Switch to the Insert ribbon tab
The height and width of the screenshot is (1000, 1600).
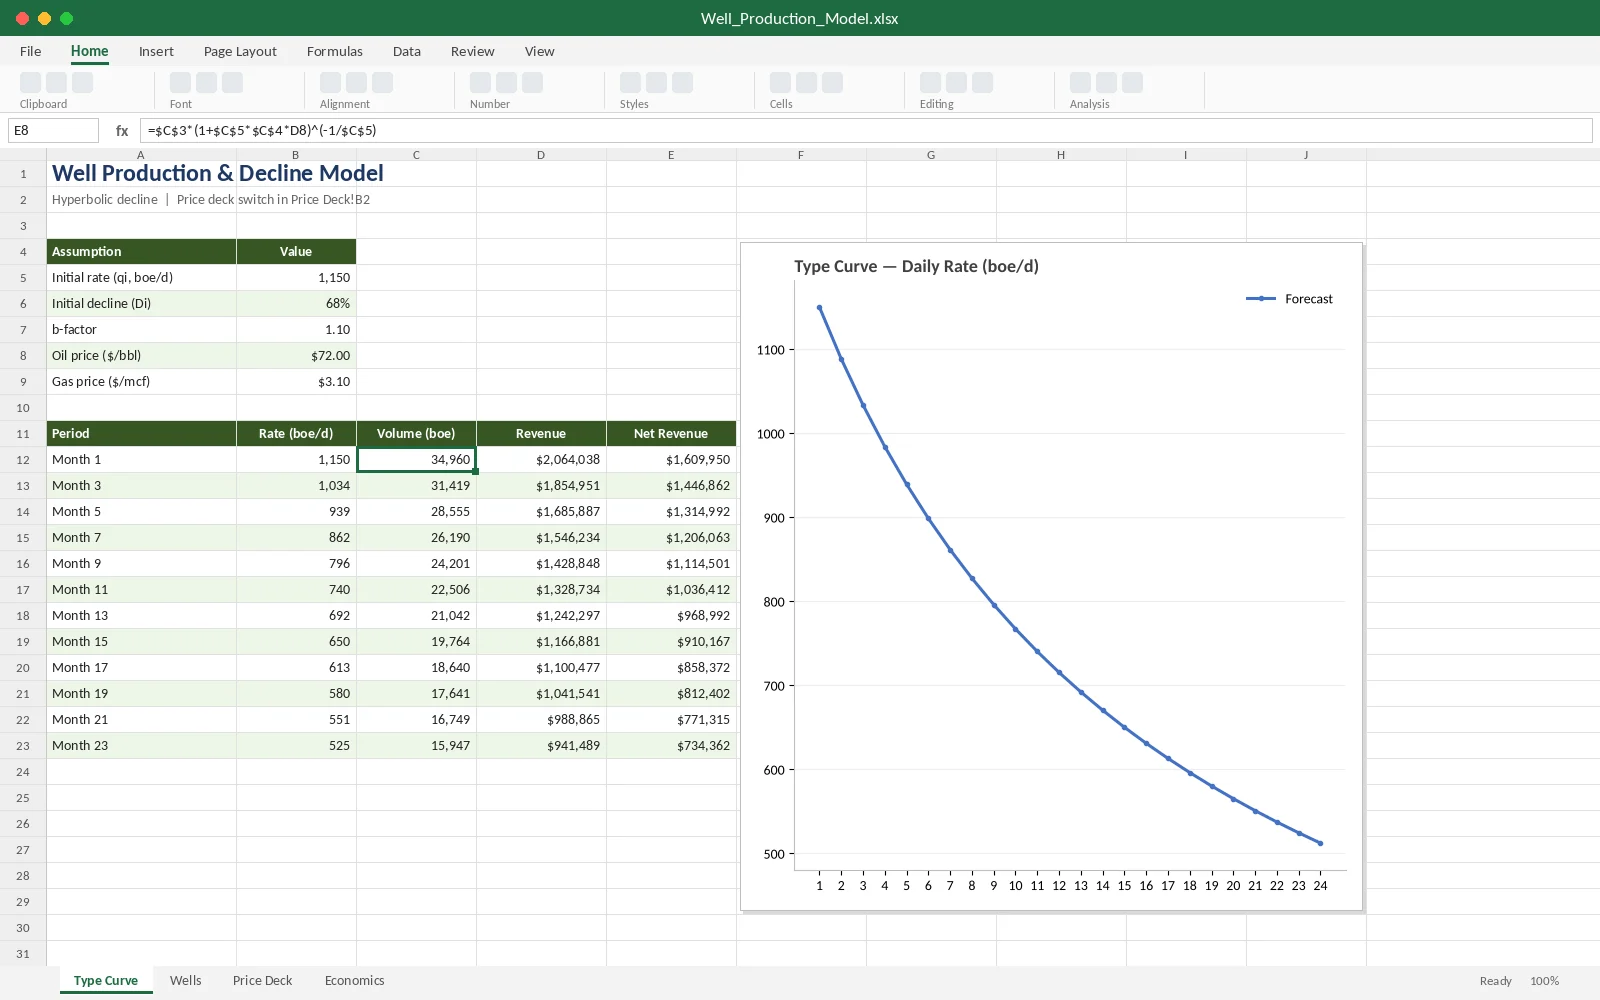click(156, 51)
